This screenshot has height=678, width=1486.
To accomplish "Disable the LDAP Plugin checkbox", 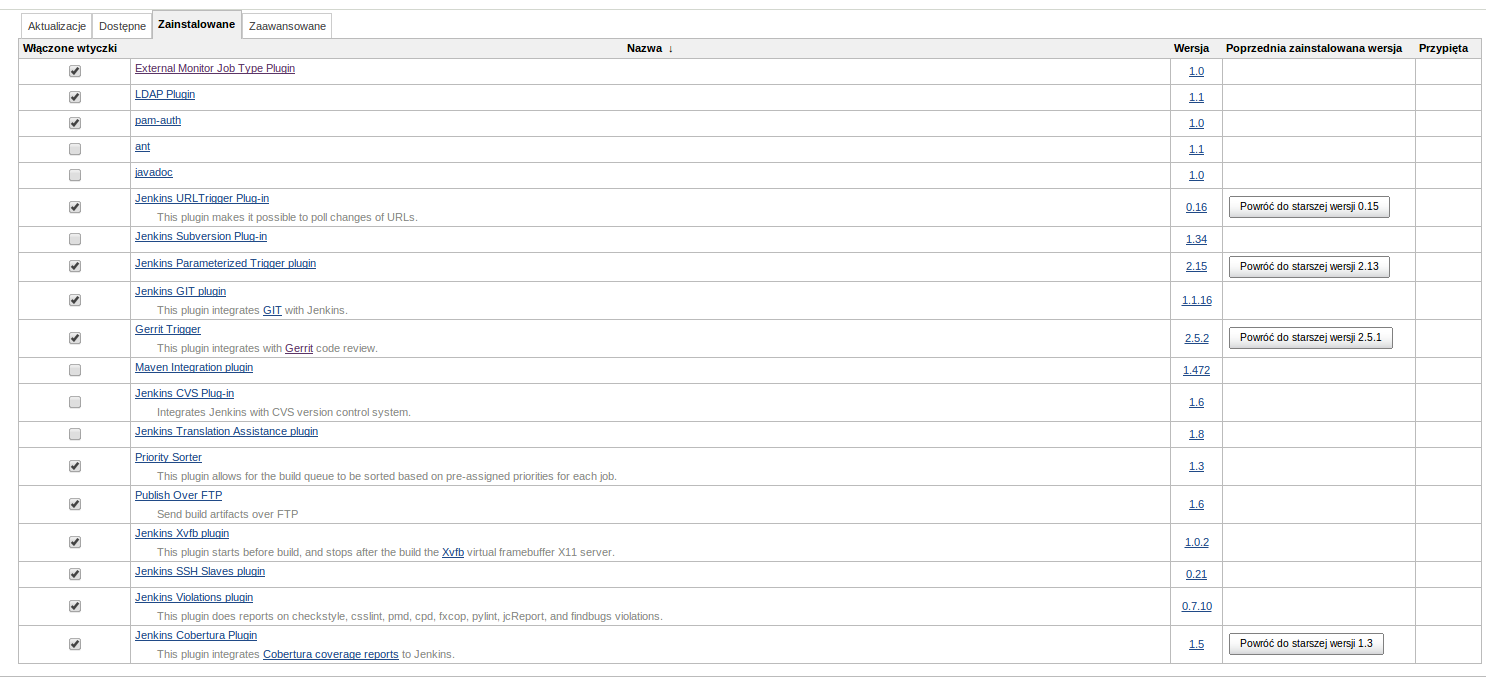I will coord(75,98).
